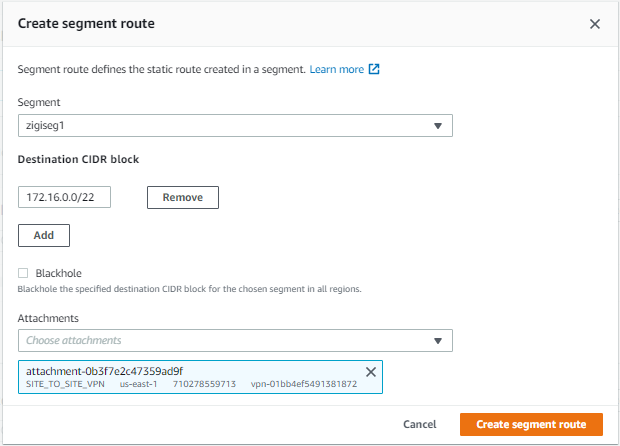Click the 710278559713 account ID text
The width and height of the screenshot is (620, 446).
click(x=204, y=384)
